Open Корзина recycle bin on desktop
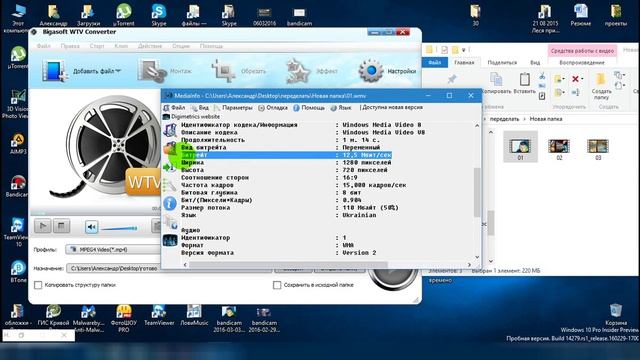Viewport: 640px width, 360px height. [x=616, y=313]
